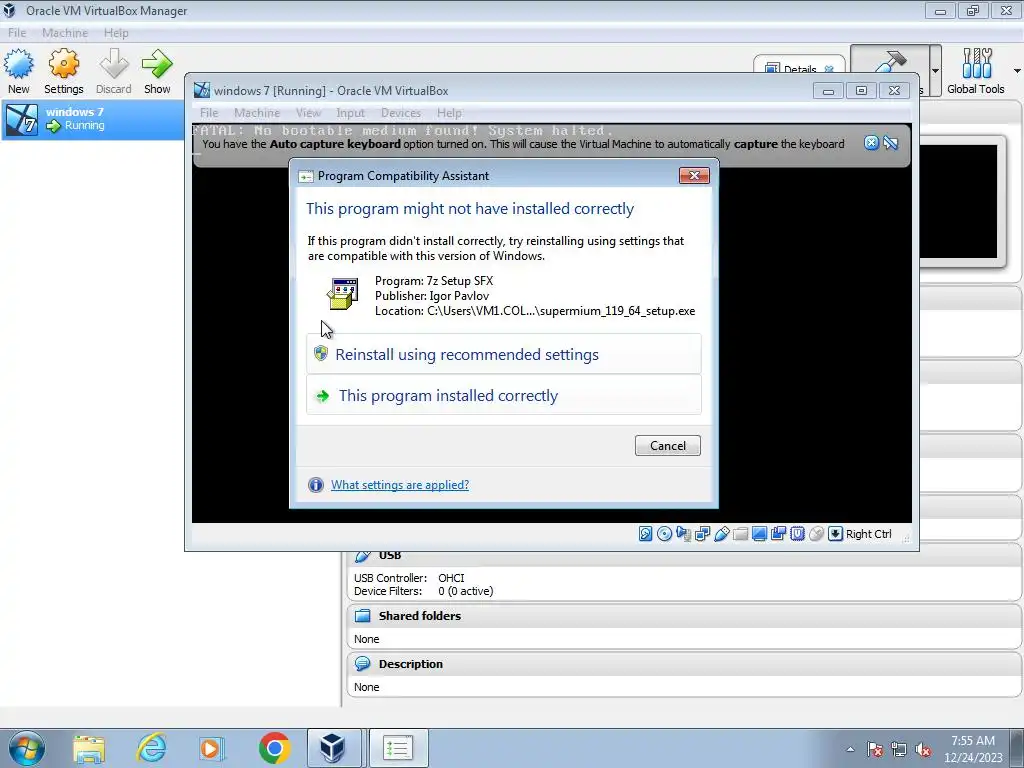Select the Details tab in Manager

click(799, 67)
